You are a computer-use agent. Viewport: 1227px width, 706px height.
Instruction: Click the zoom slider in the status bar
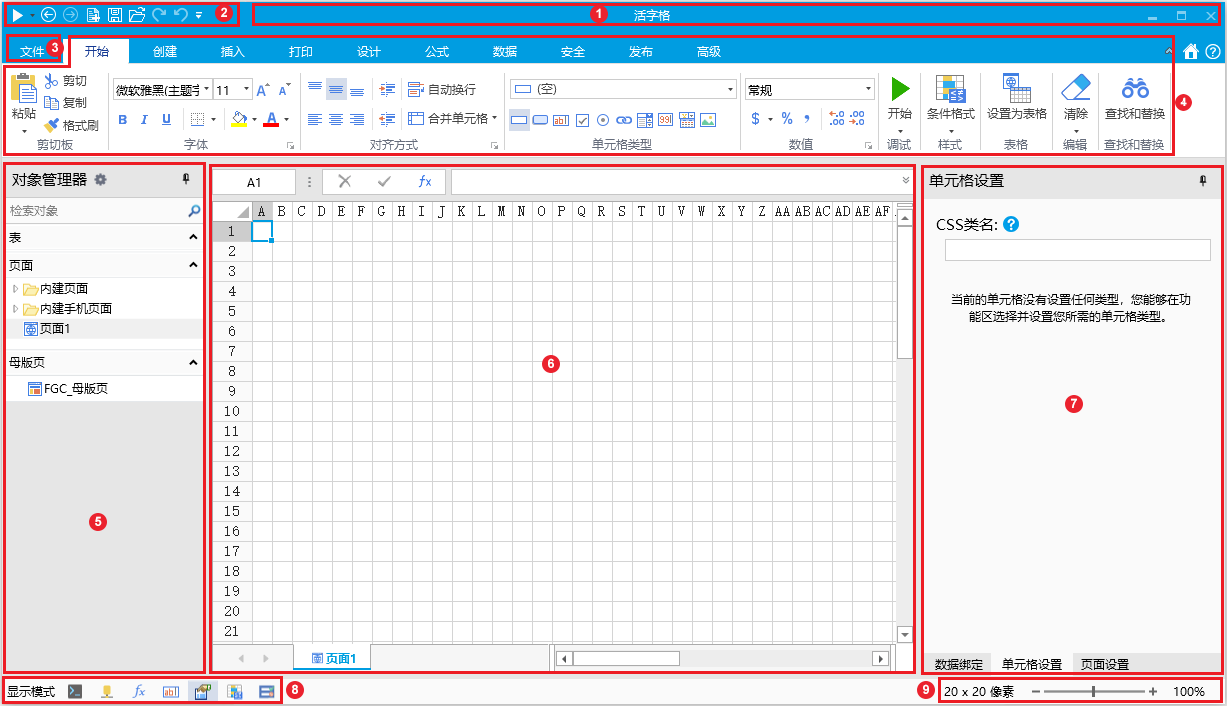(x=1093, y=691)
